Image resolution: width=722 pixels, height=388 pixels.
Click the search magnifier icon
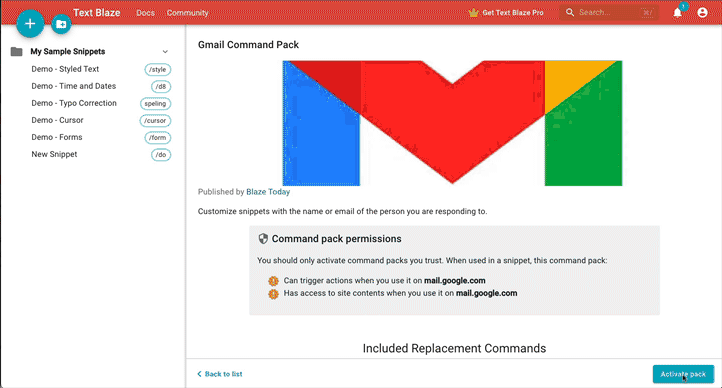(570, 12)
